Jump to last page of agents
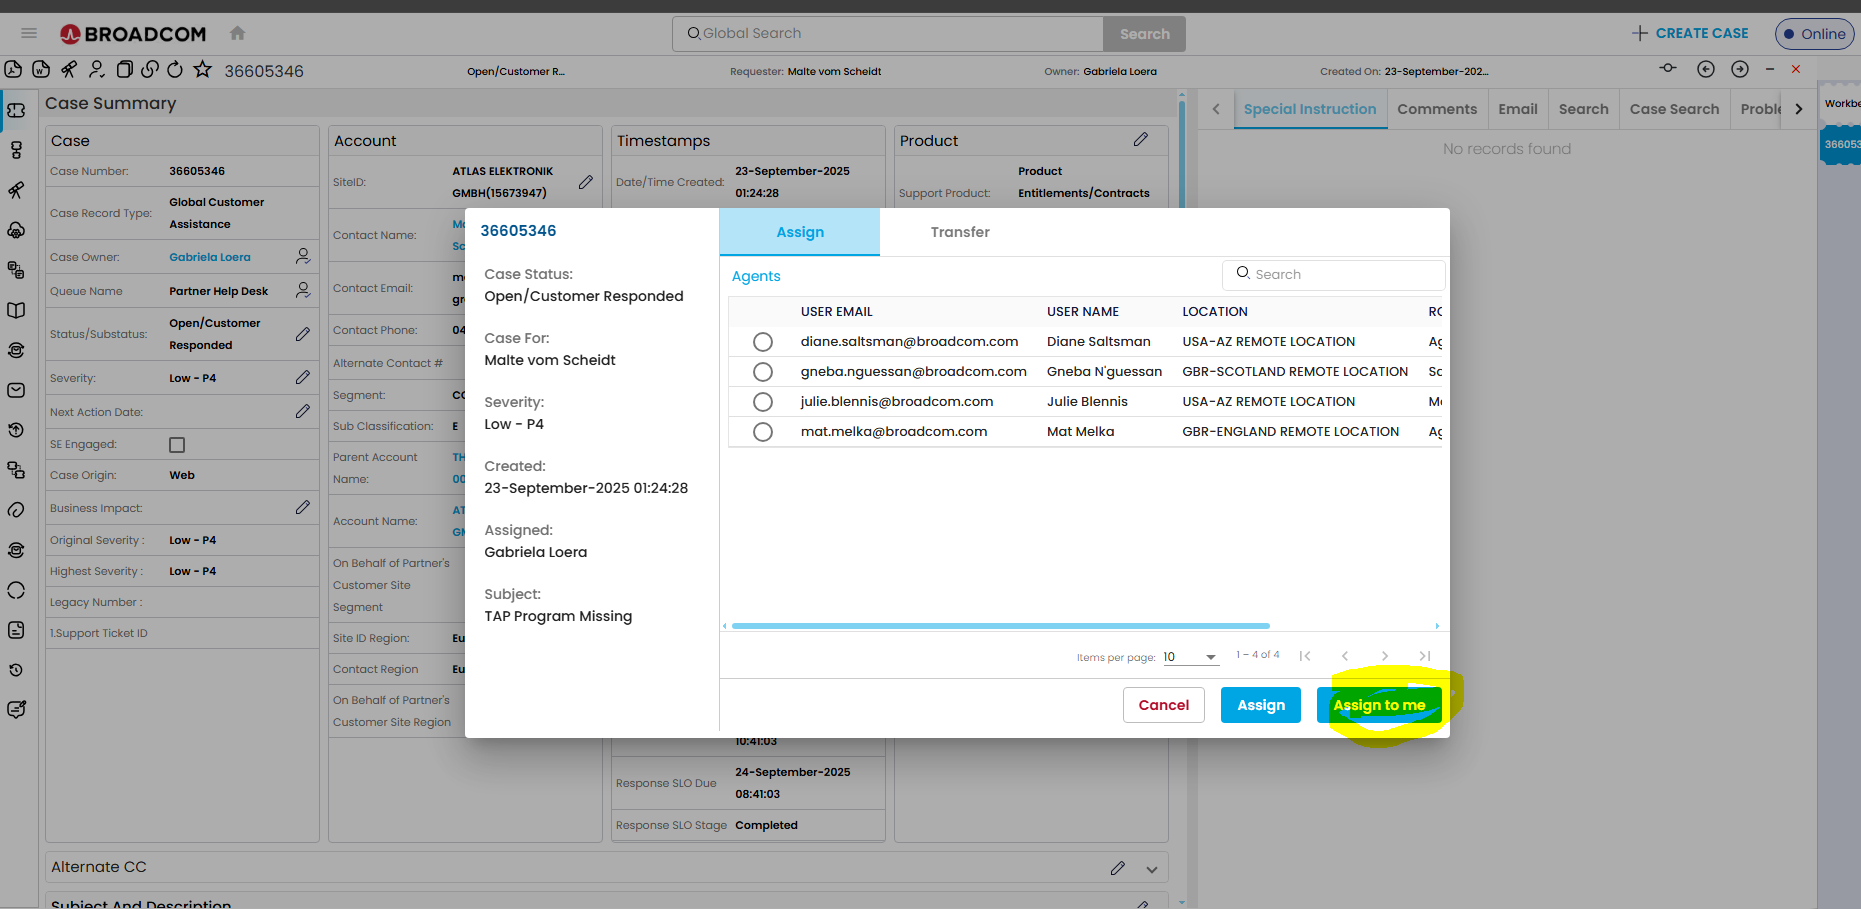This screenshot has height=909, width=1861. (x=1425, y=656)
